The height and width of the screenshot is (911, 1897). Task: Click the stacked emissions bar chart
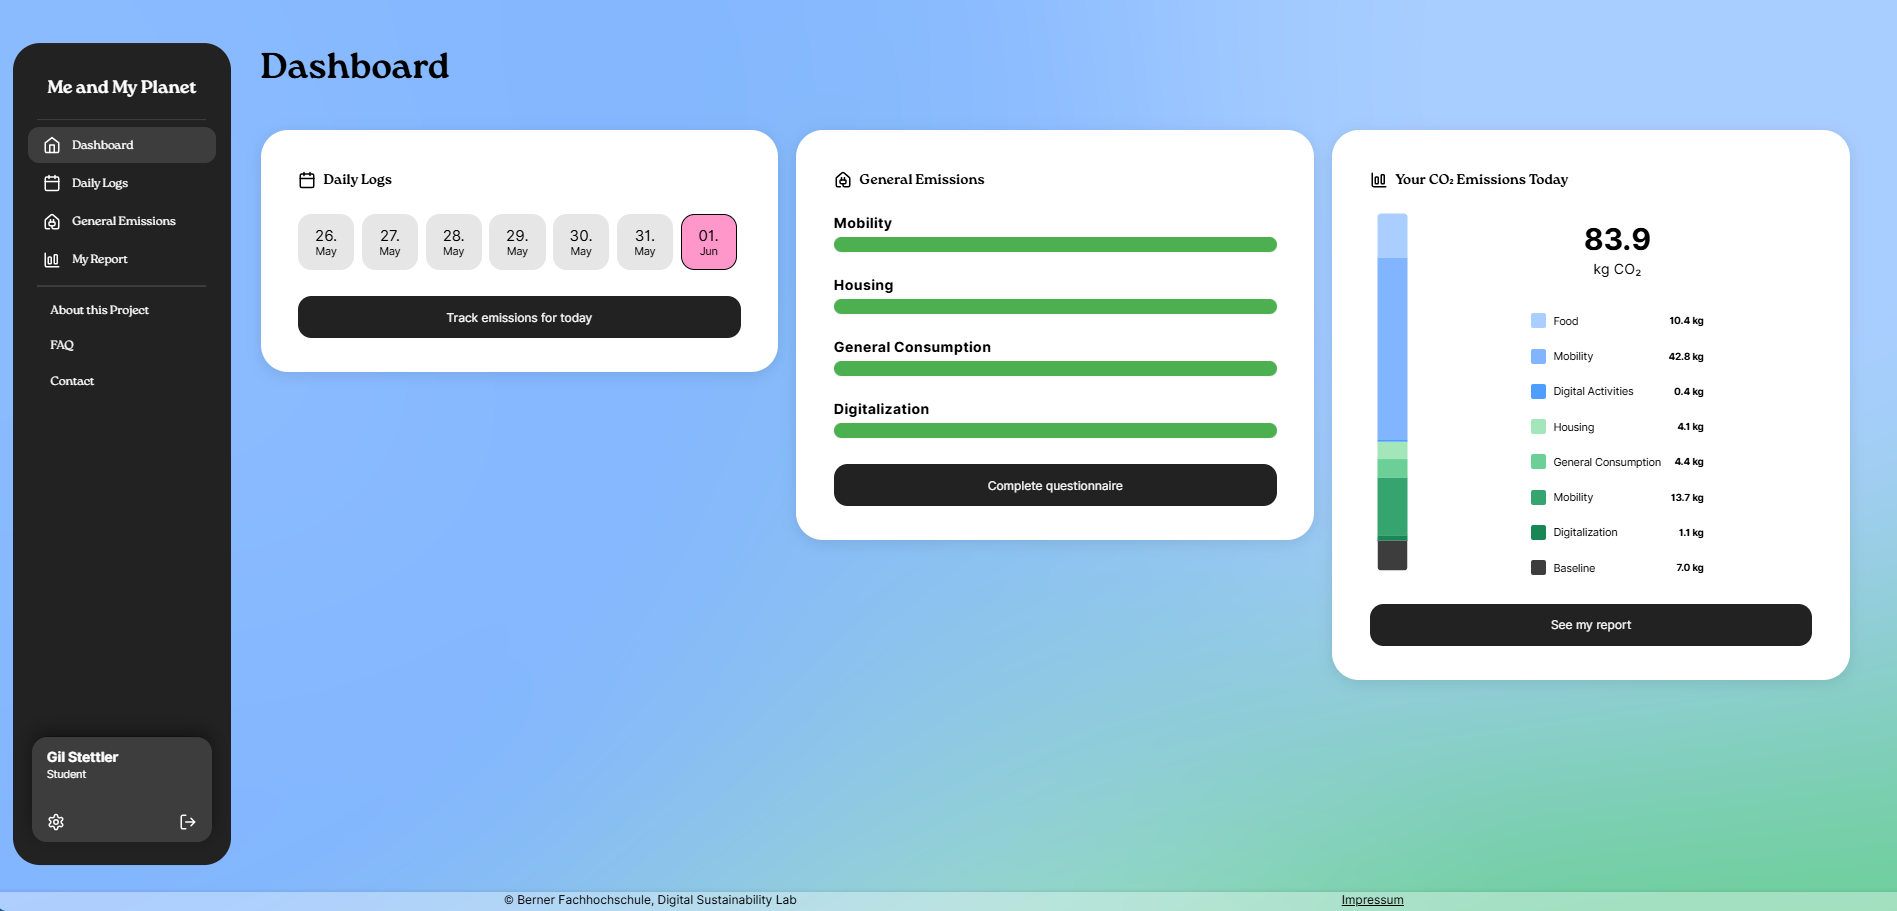pos(1392,392)
